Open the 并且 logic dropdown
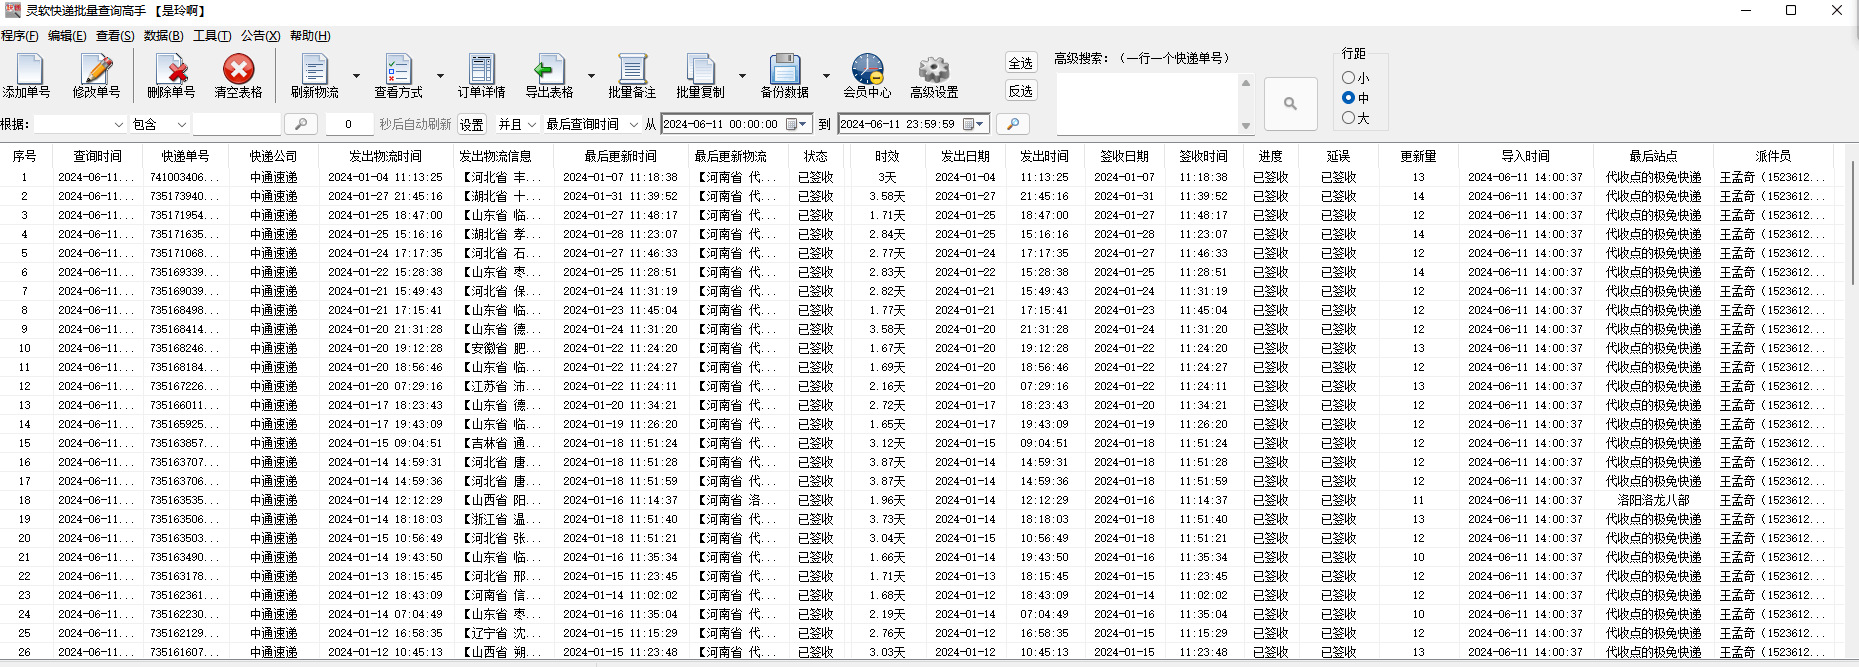The width and height of the screenshot is (1859, 667). (x=517, y=124)
